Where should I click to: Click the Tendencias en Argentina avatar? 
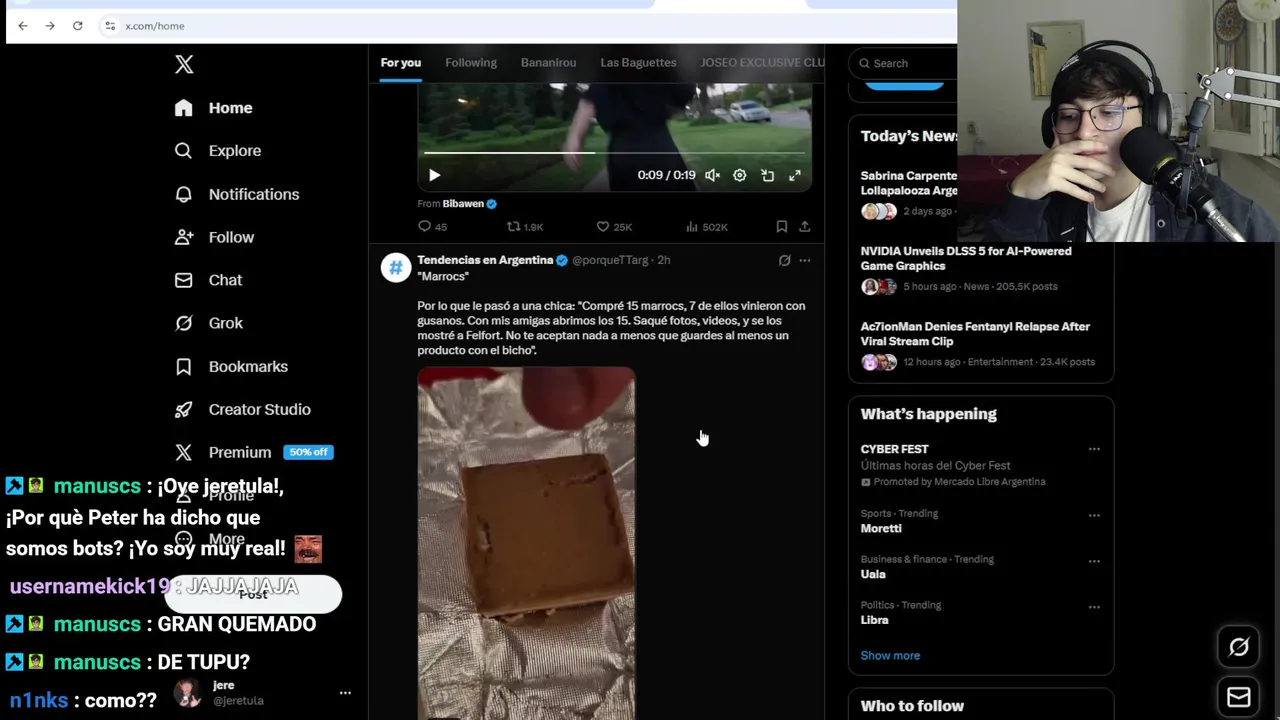pos(396,267)
